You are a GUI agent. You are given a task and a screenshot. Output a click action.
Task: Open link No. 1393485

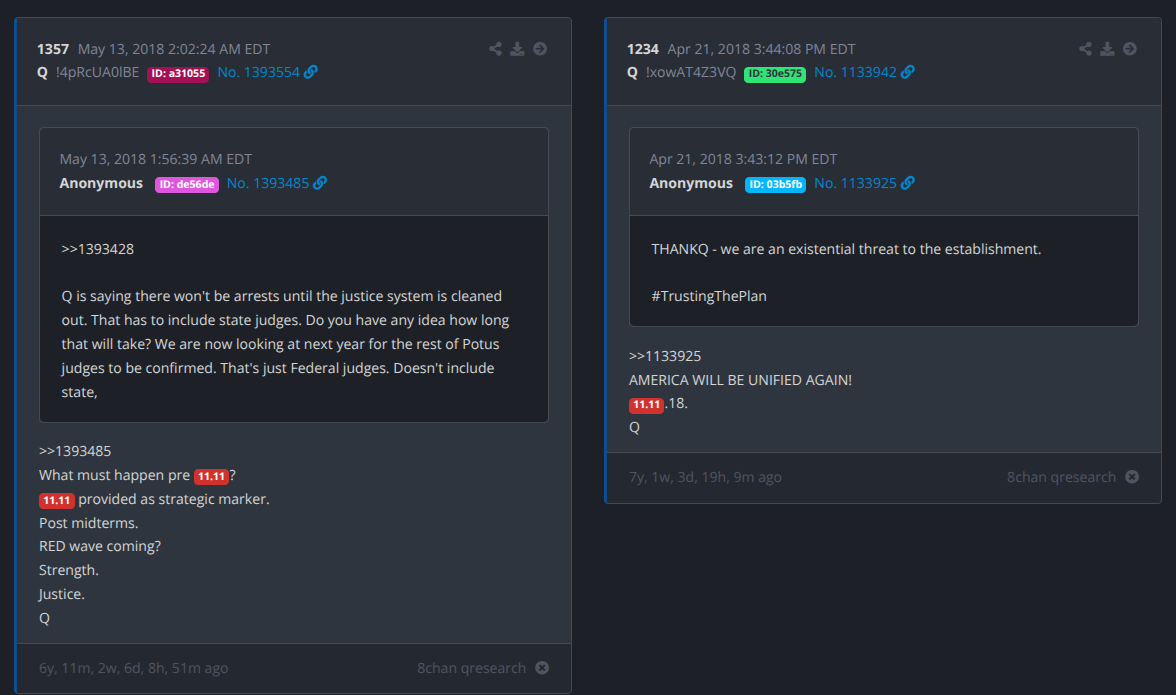click(x=268, y=183)
